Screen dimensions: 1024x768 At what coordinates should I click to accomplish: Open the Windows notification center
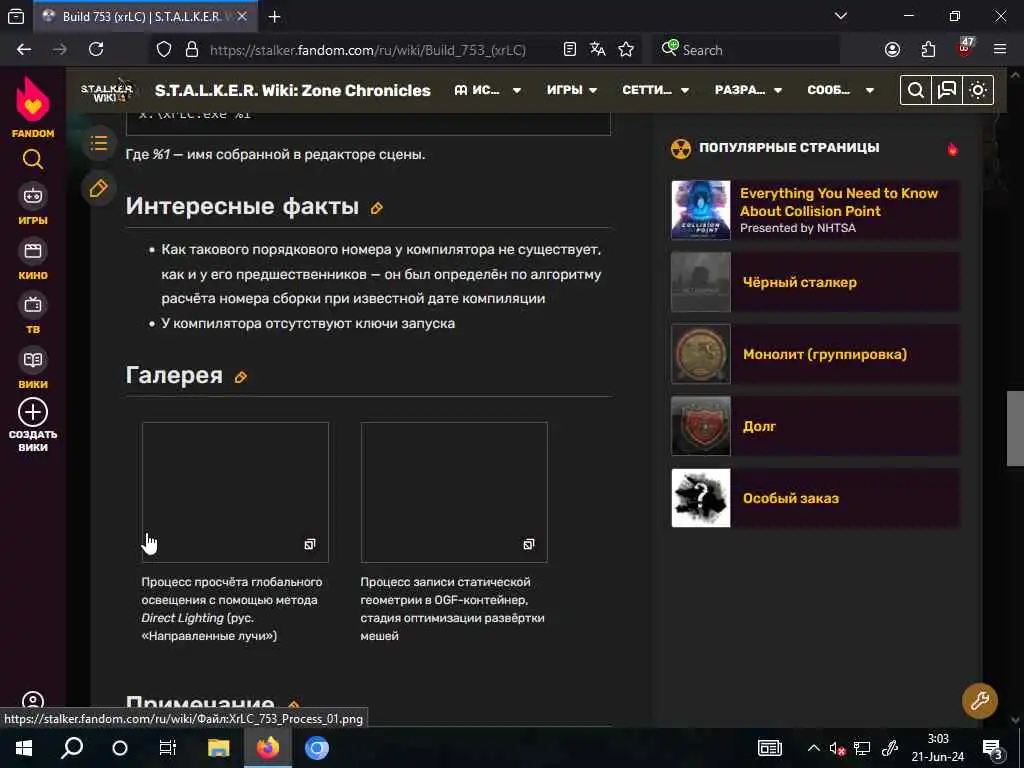coord(992,749)
